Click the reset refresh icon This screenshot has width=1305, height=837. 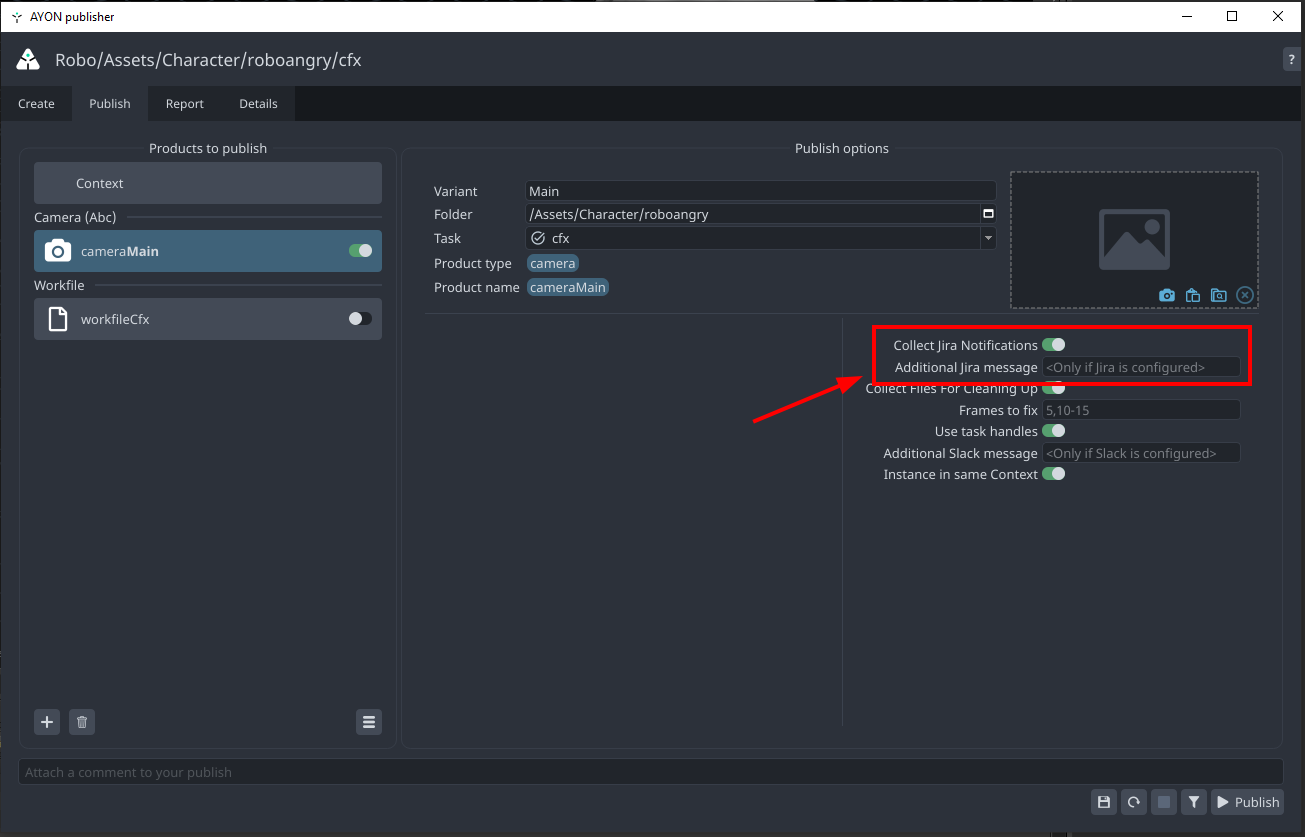(1133, 802)
